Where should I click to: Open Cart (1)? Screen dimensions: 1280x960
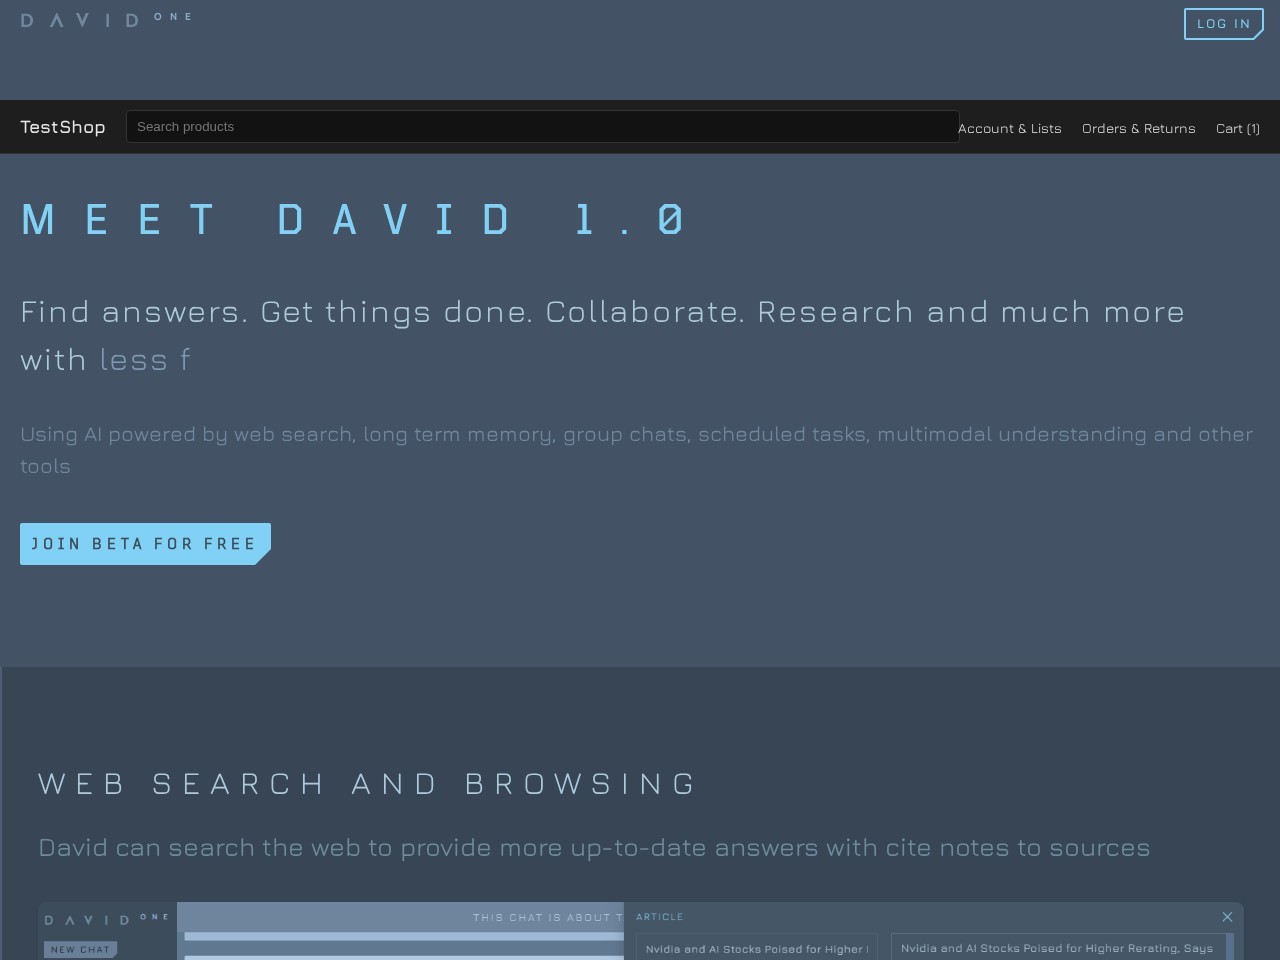pyautogui.click(x=1238, y=128)
